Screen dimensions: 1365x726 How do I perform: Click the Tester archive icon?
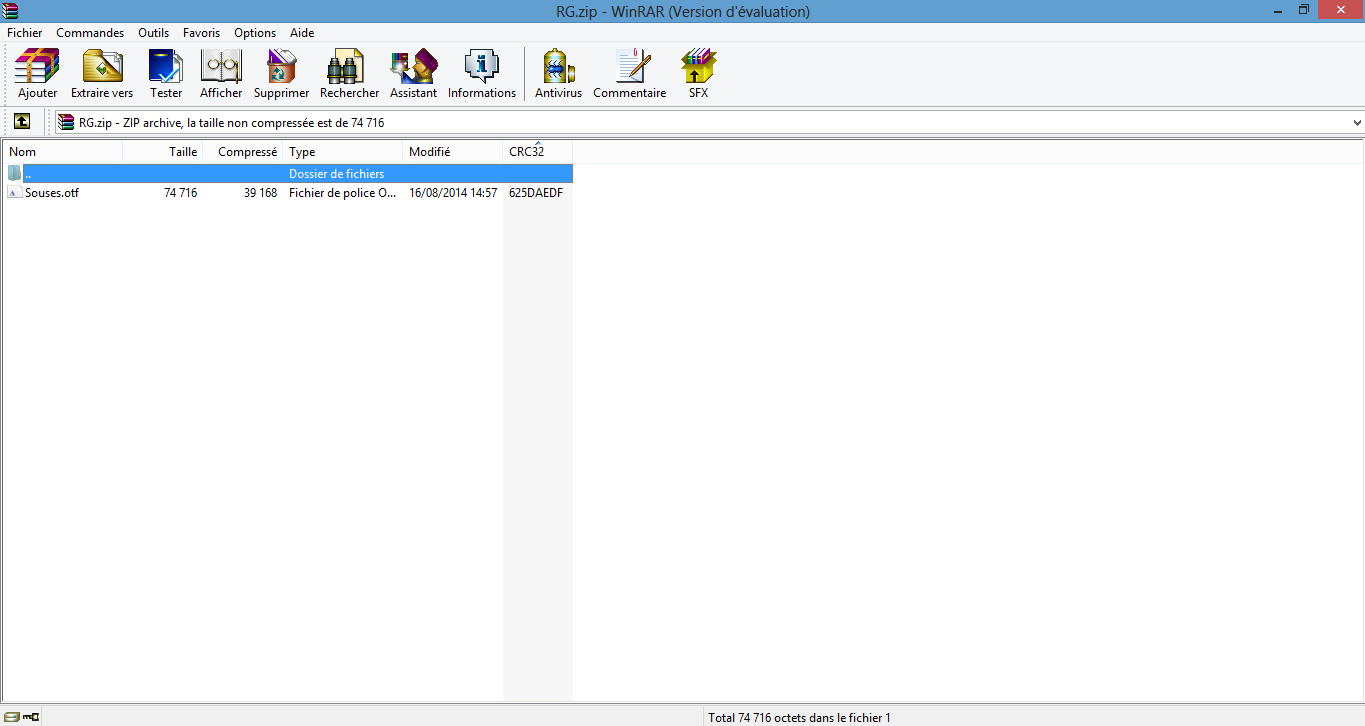166,67
